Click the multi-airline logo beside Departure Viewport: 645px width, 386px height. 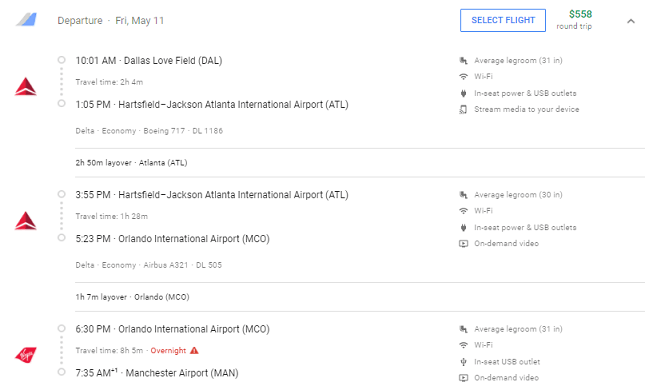pos(26,19)
